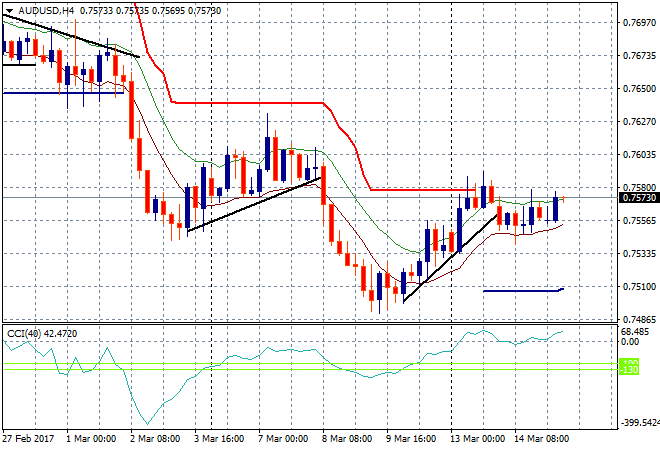Click the 7 Mar 00:00 time label
Screen dimensions: 660x450
(283, 439)
